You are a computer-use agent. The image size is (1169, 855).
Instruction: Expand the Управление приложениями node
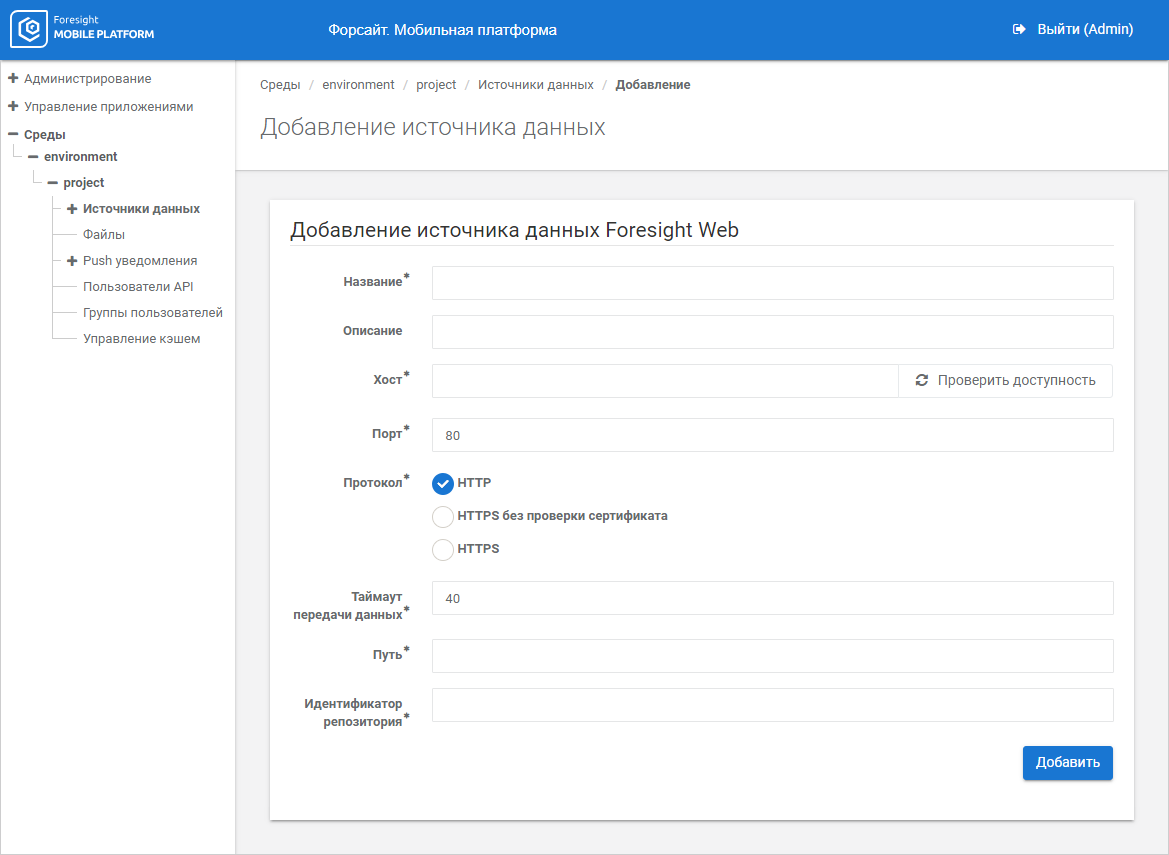click(13, 106)
